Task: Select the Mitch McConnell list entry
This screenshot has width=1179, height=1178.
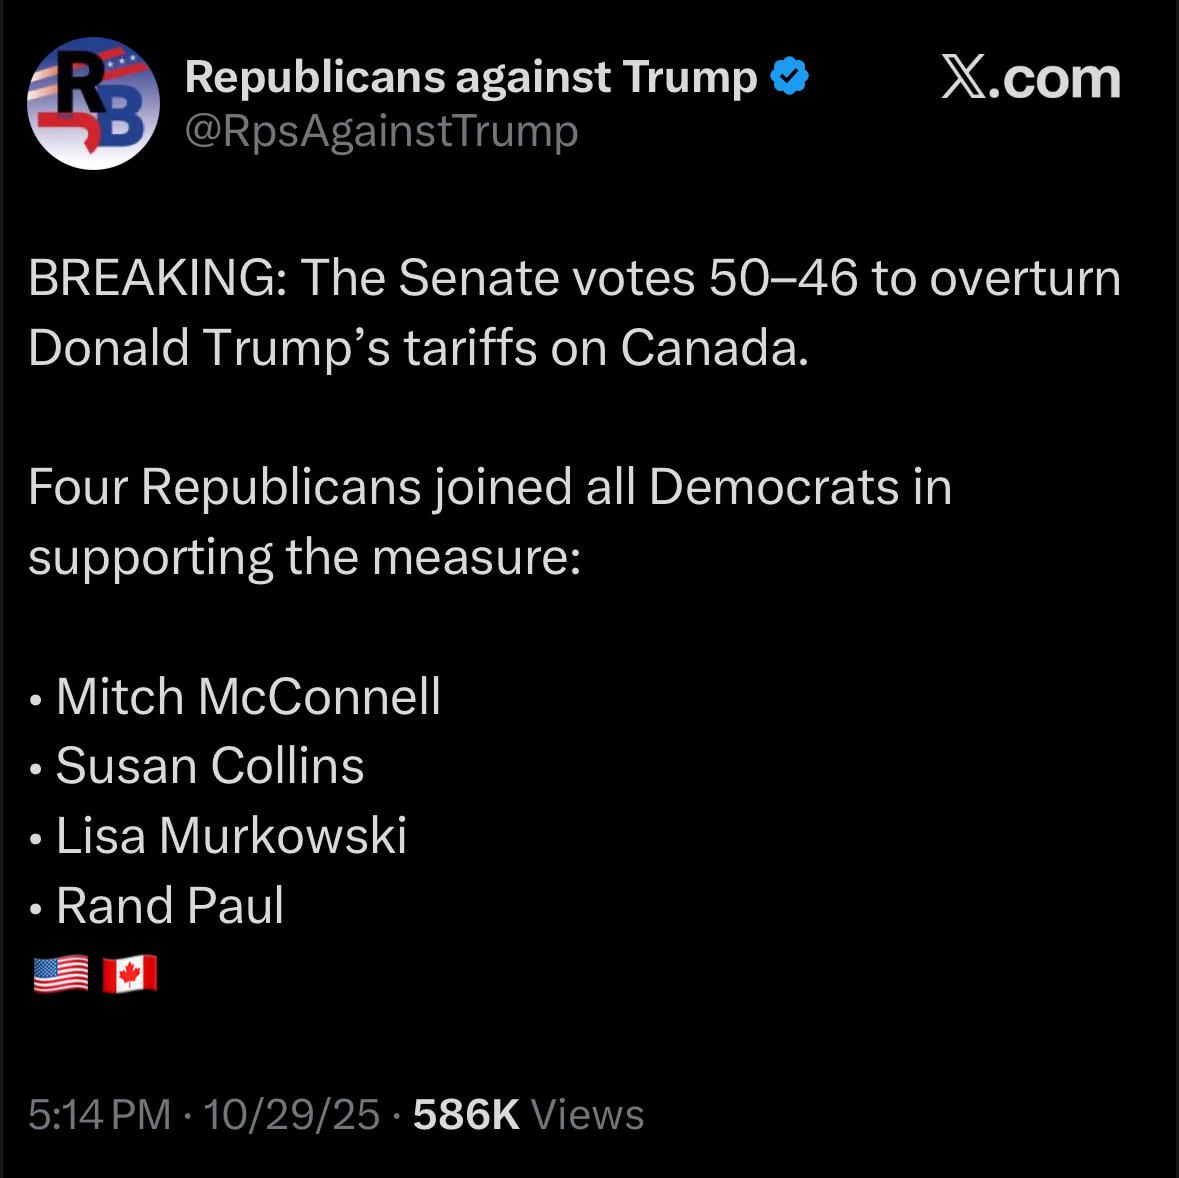Action: coord(248,696)
